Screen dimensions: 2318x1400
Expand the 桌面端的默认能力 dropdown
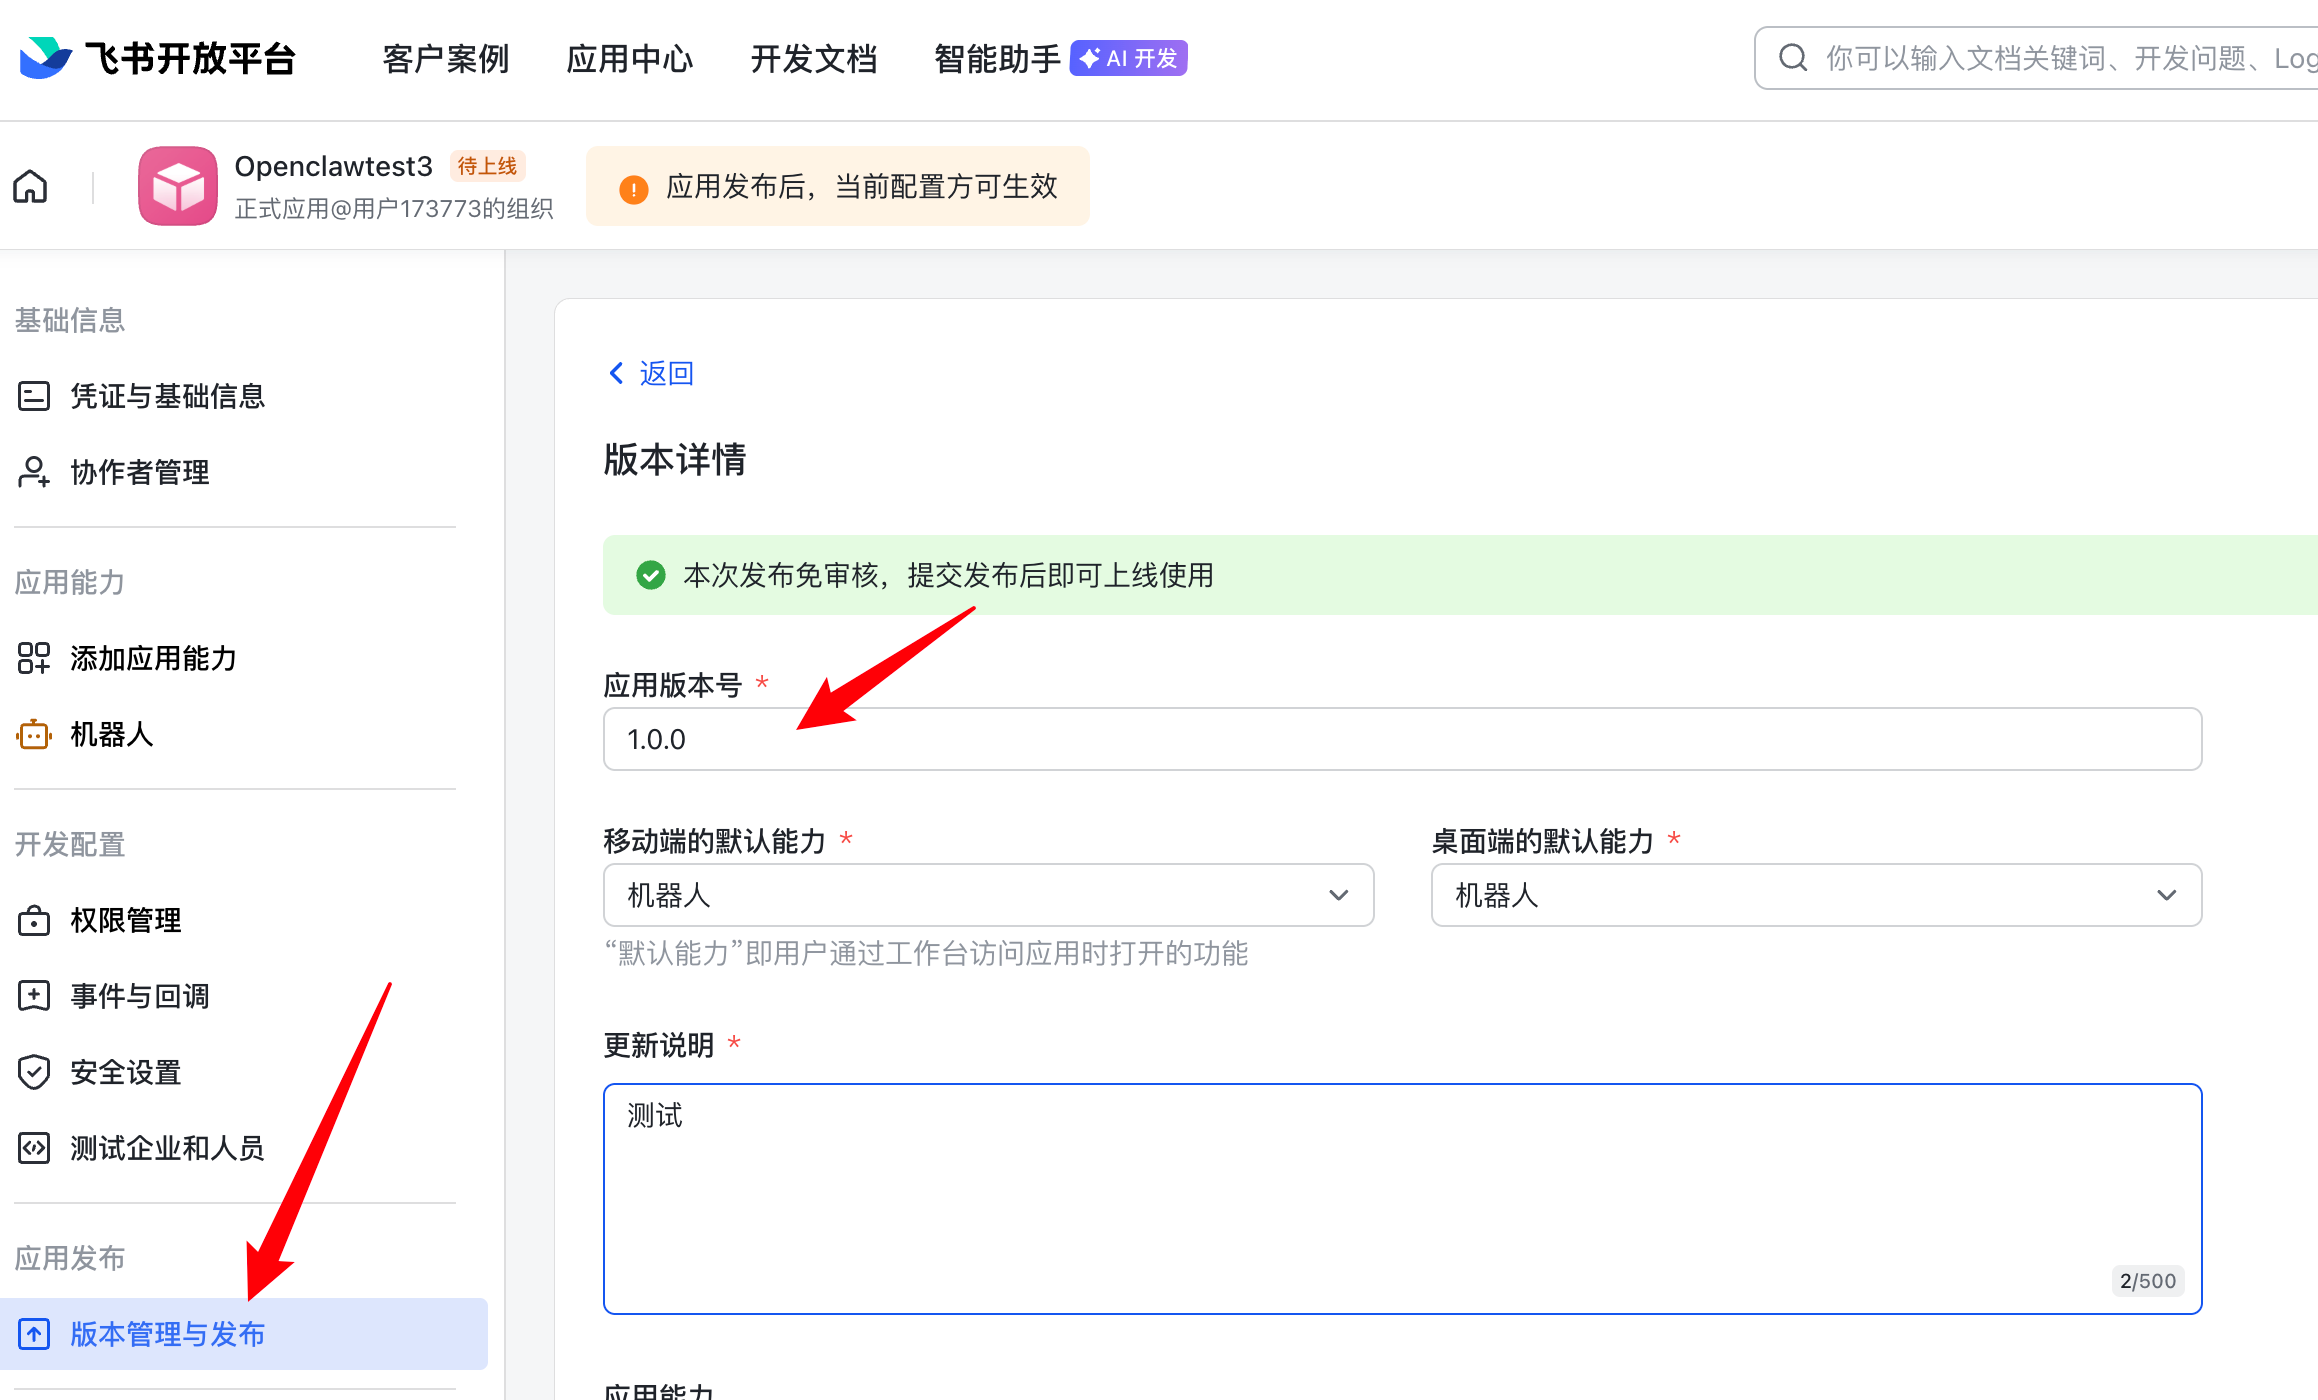(x=1816, y=895)
